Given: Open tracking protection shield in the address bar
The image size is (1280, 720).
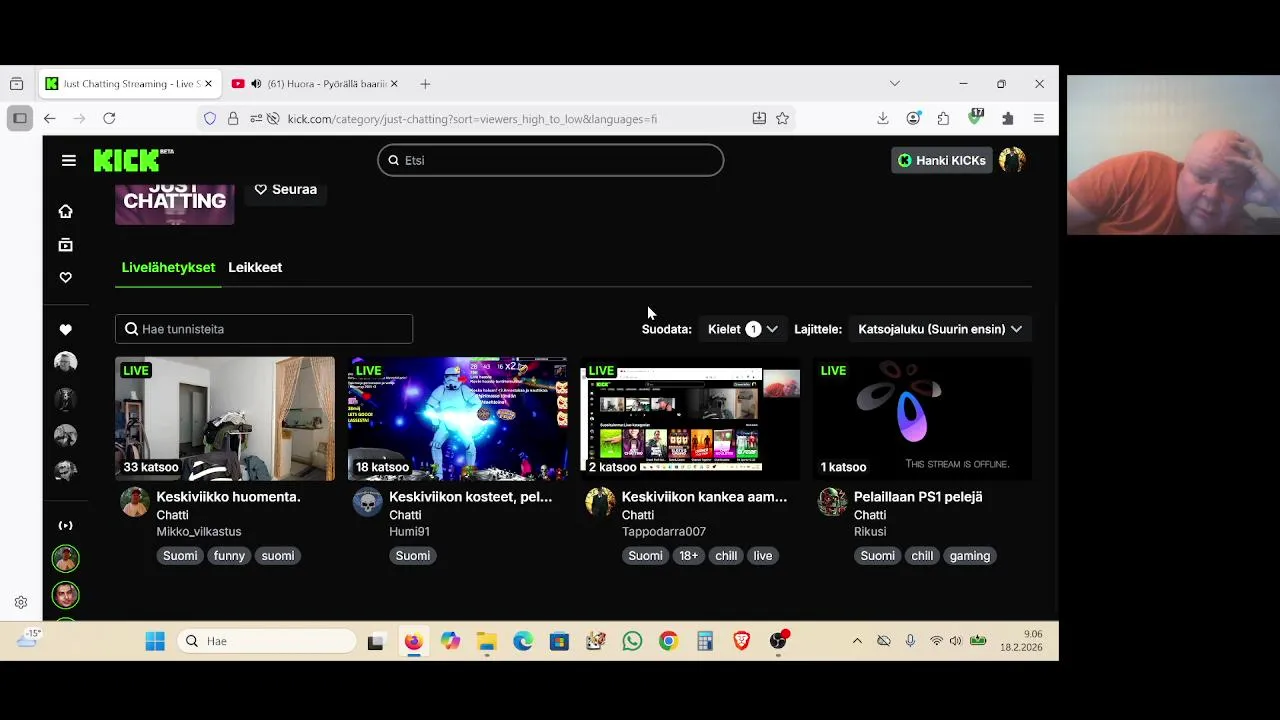Looking at the screenshot, I should 210,118.
